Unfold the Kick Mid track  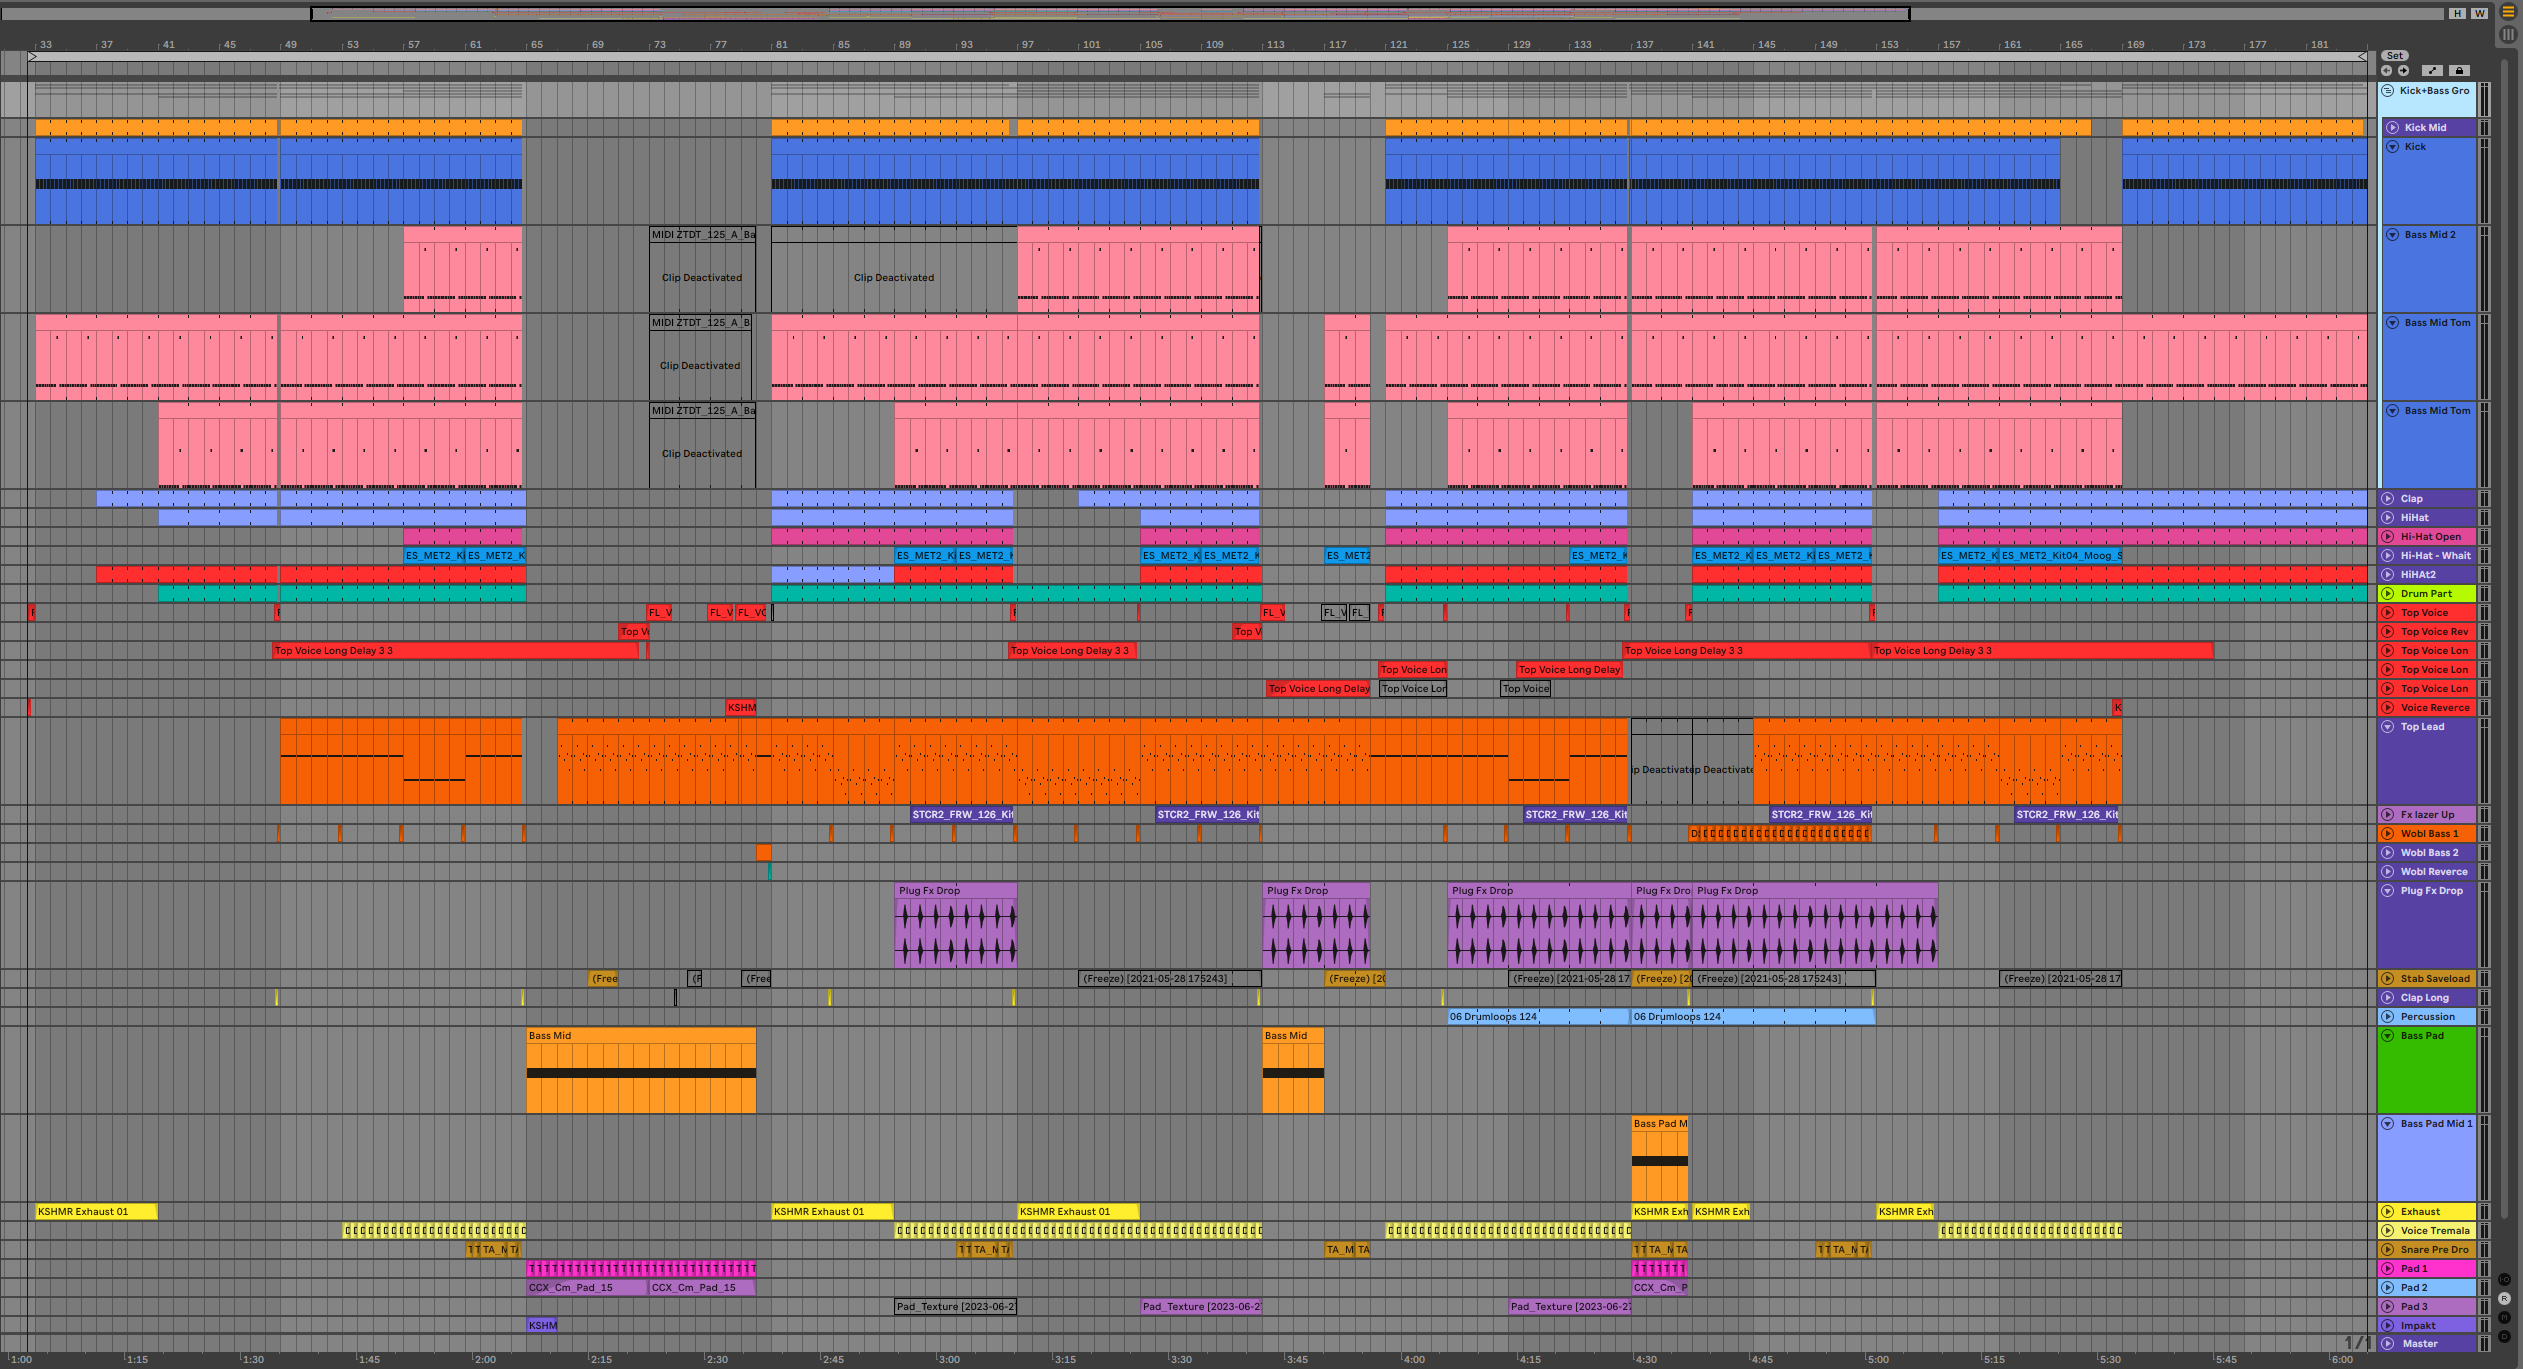coord(2393,128)
